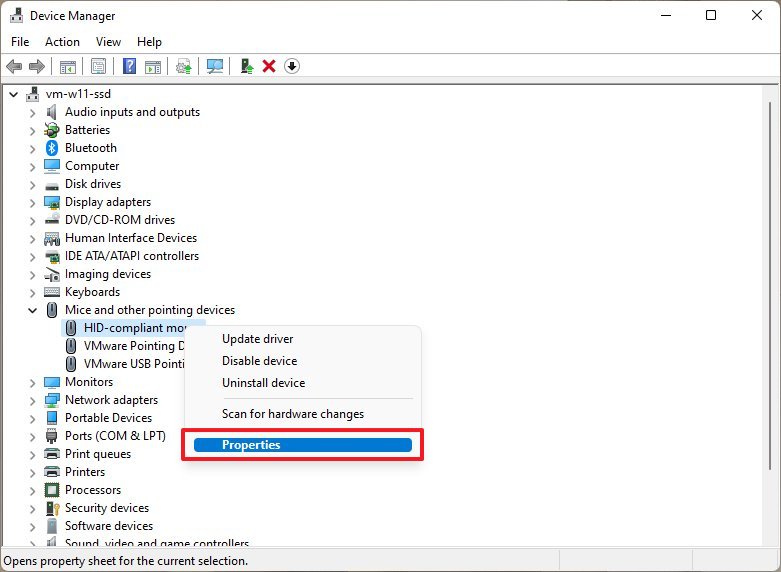
Task: Choose Properties in the context menu
Action: point(303,445)
